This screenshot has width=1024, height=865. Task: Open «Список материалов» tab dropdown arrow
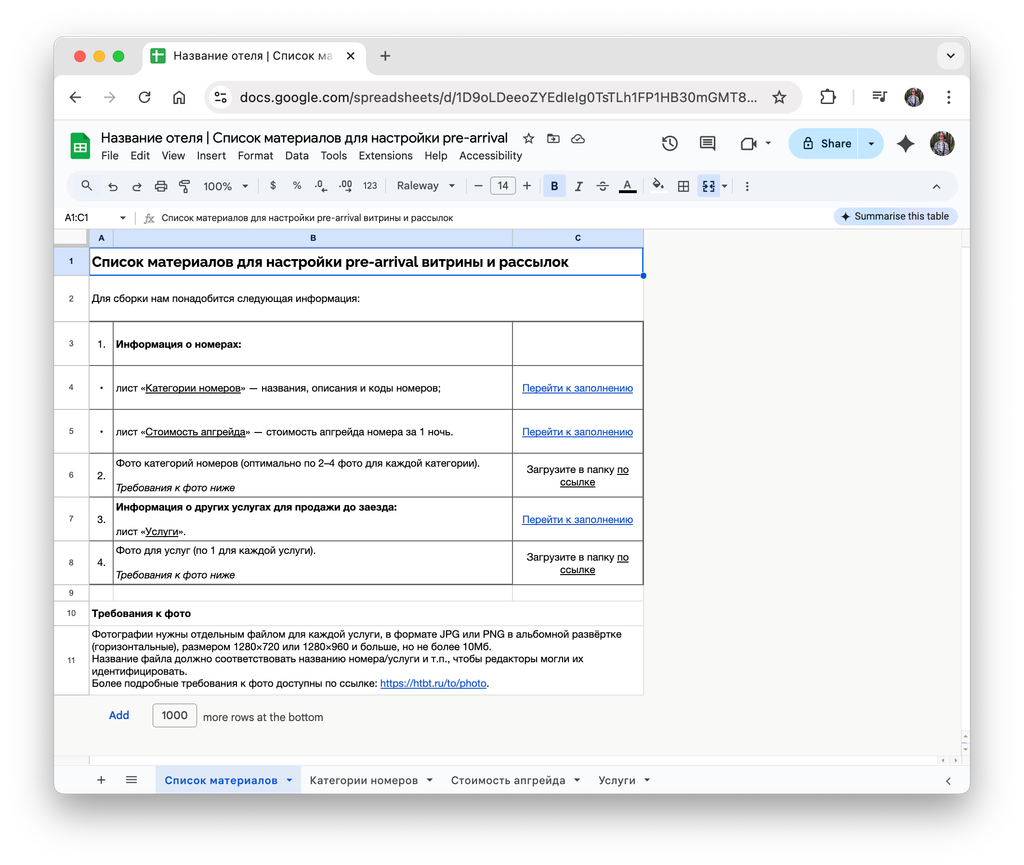289,780
